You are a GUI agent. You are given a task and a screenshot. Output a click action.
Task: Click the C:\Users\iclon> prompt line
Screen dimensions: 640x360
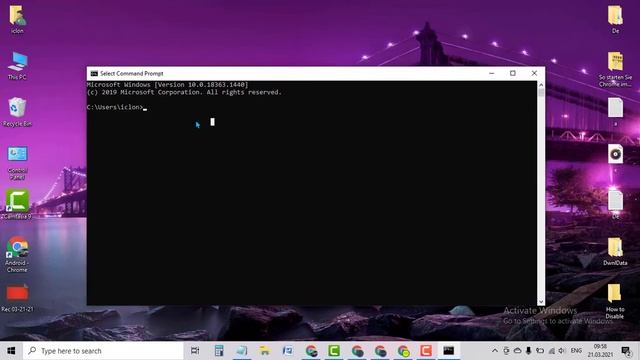(x=117, y=107)
